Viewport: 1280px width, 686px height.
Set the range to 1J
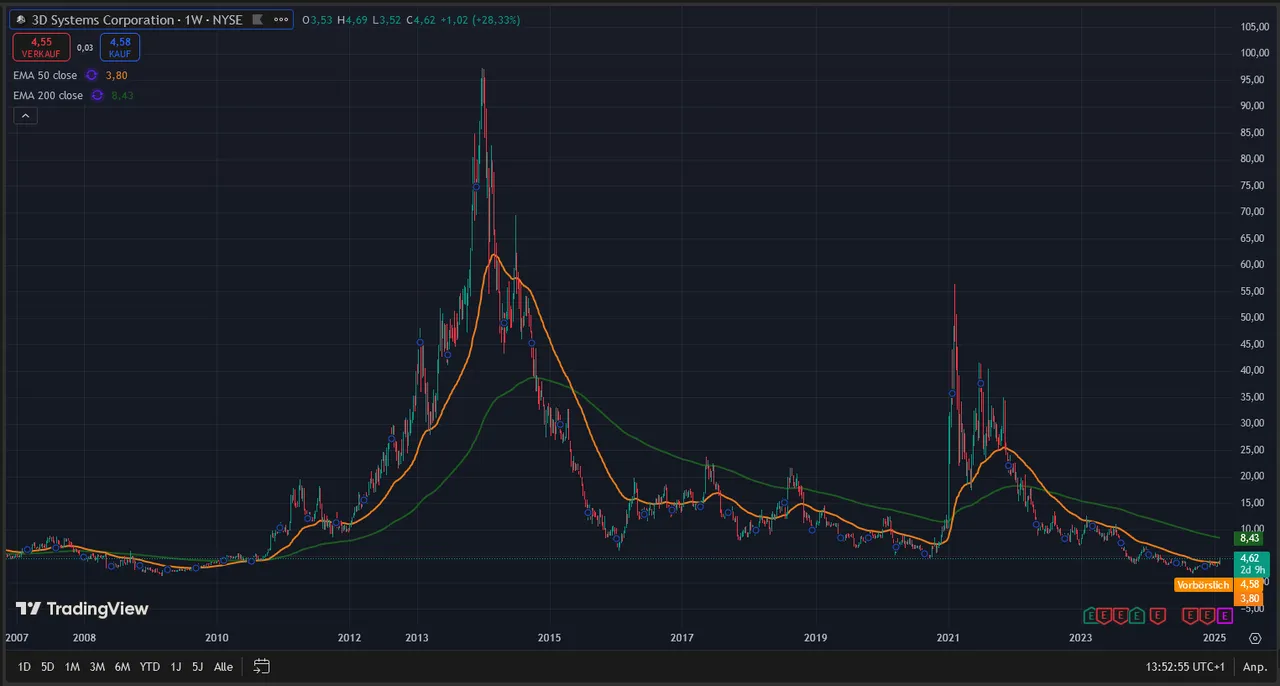[176, 666]
